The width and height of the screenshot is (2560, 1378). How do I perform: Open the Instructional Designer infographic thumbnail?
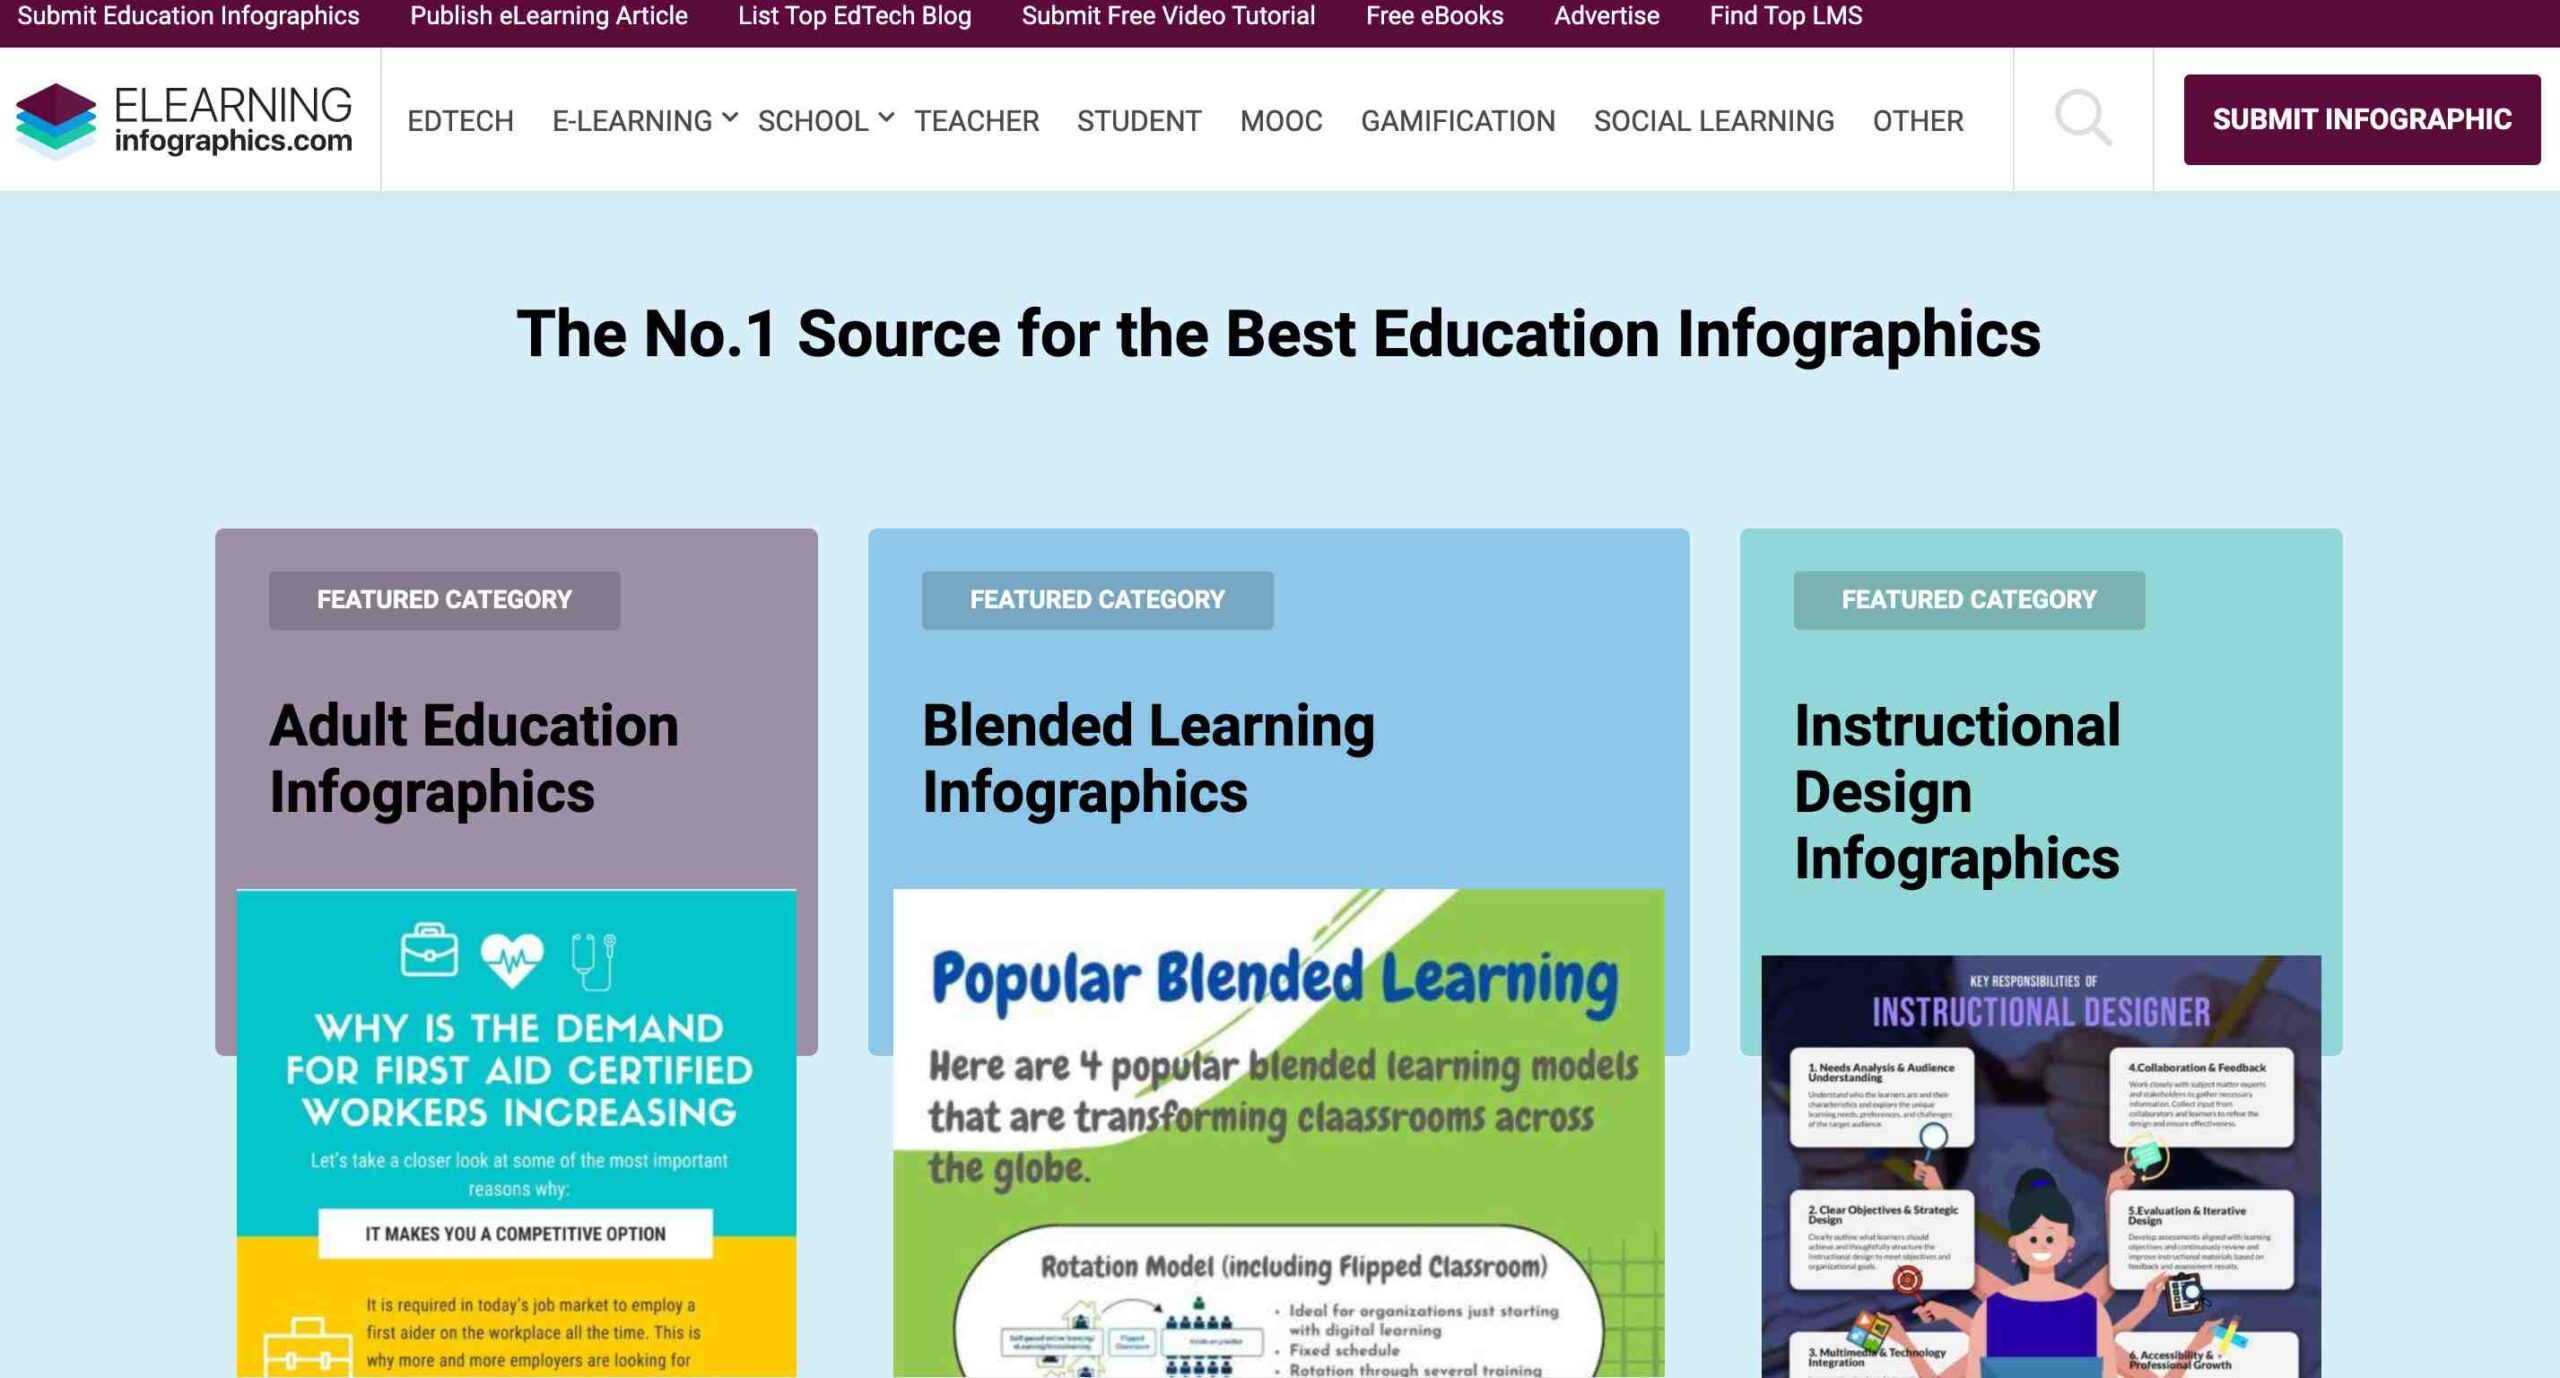point(2040,1166)
